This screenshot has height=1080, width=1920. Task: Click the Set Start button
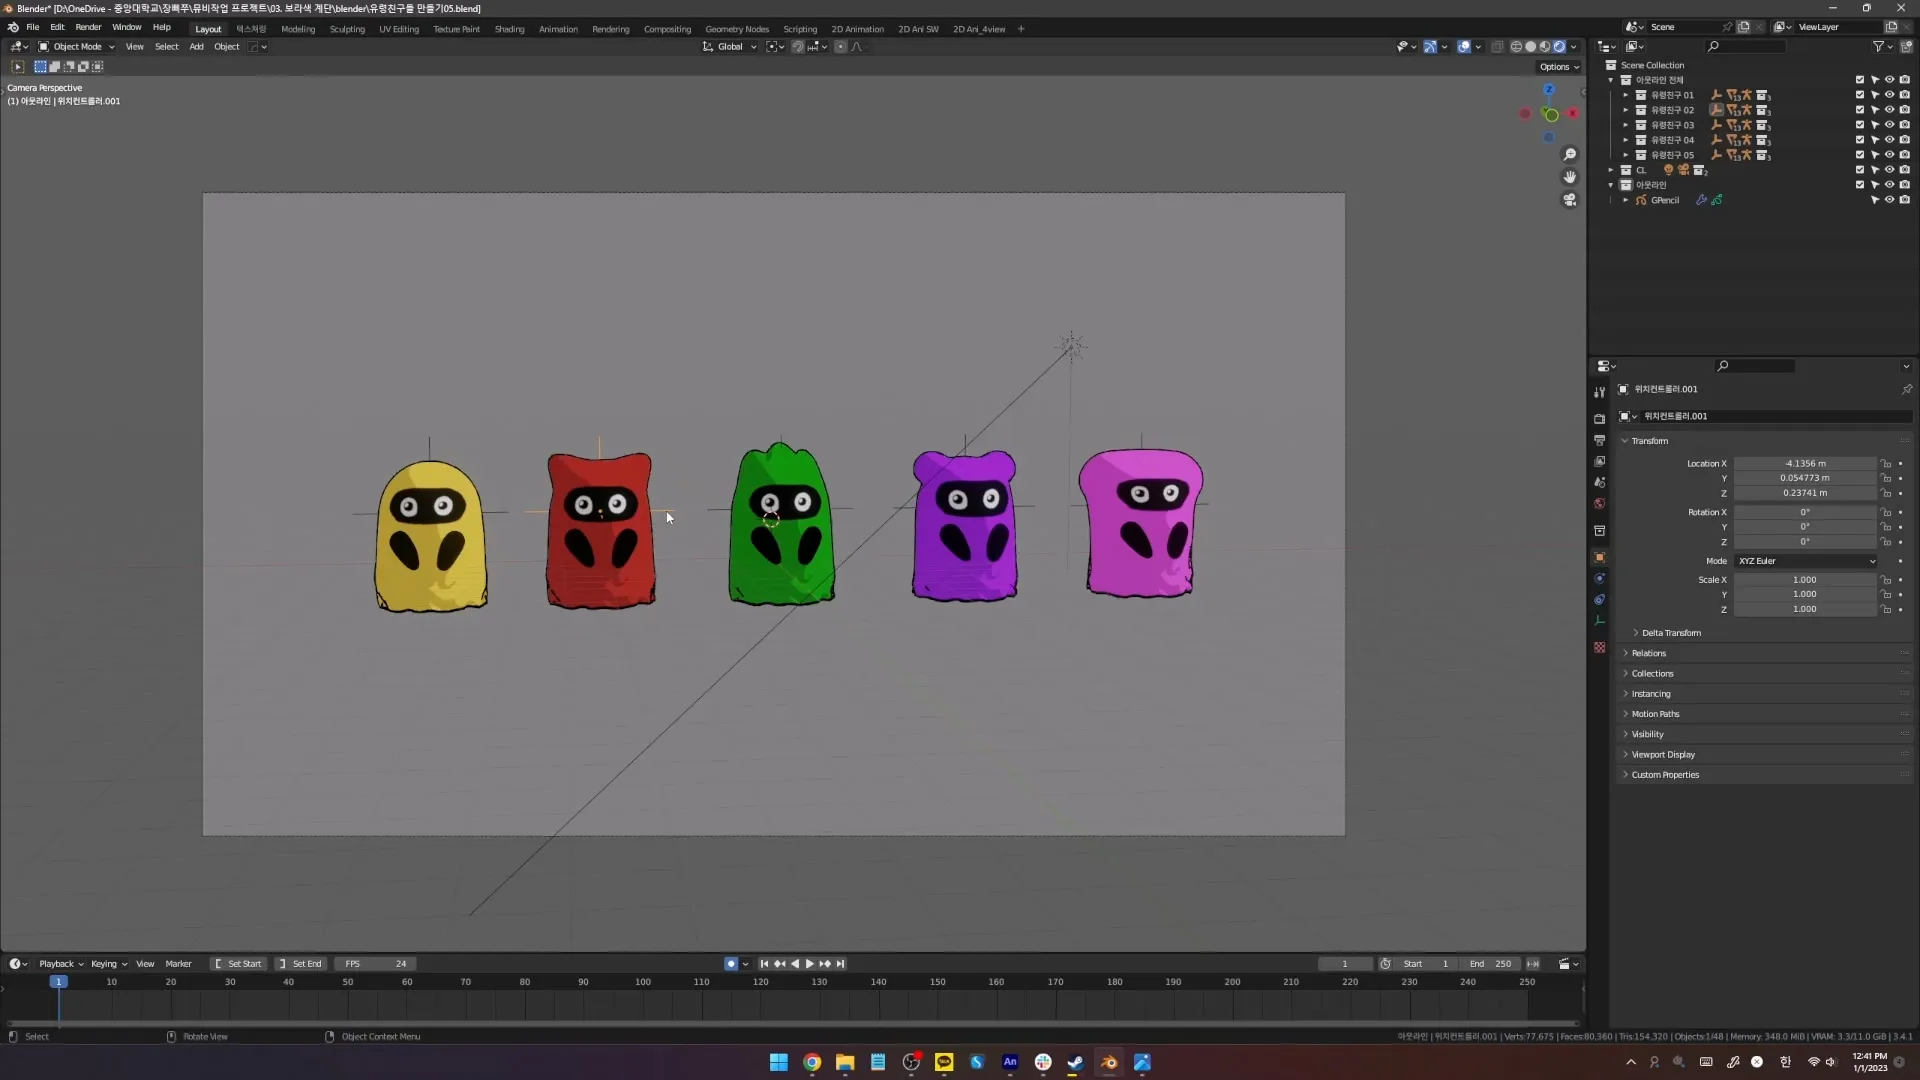point(238,964)
